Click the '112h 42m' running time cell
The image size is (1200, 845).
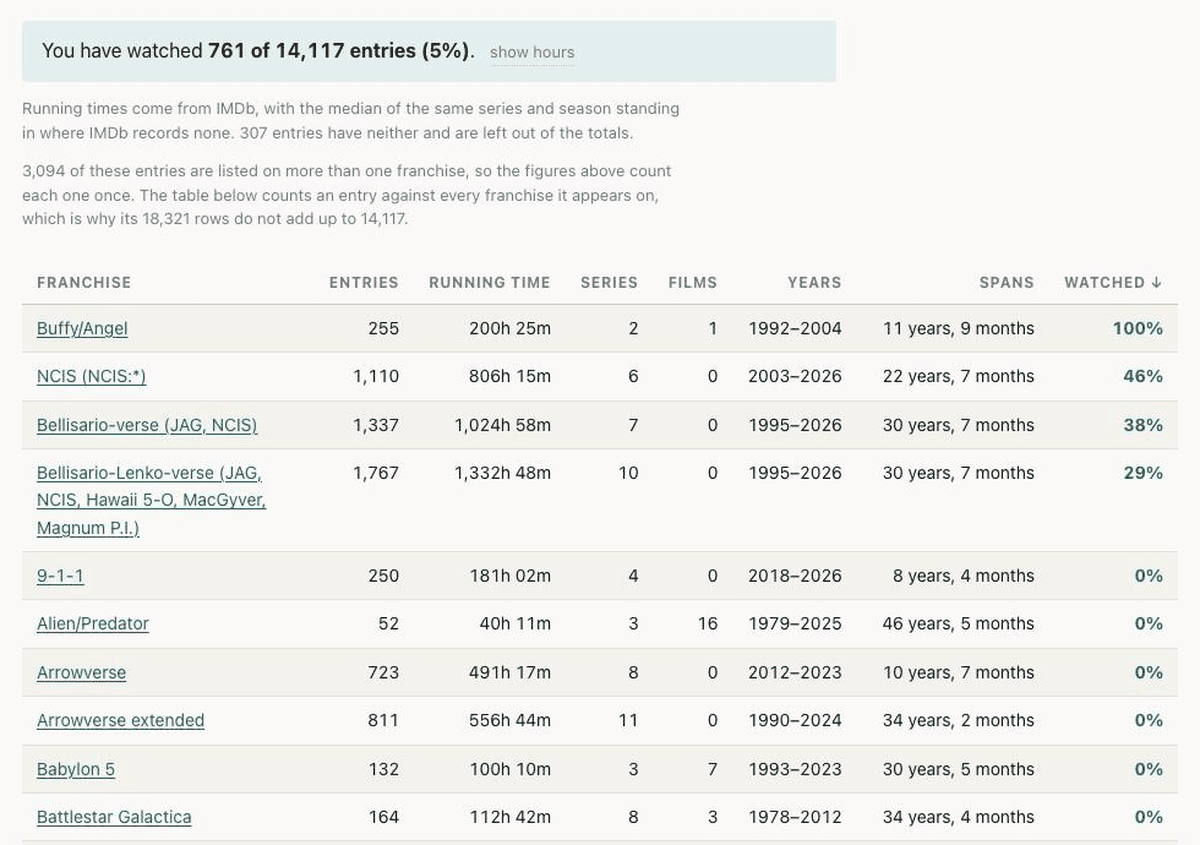(510, 817)
